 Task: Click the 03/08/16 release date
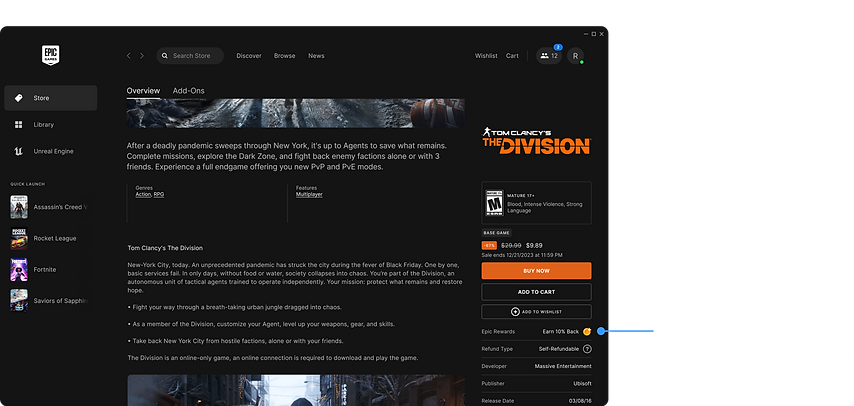point(580,401)
